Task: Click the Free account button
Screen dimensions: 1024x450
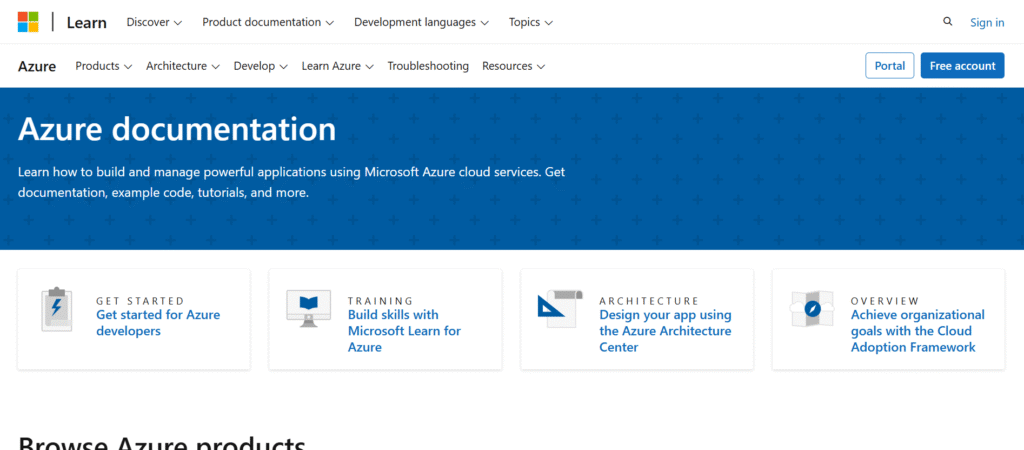Action: 963,65
